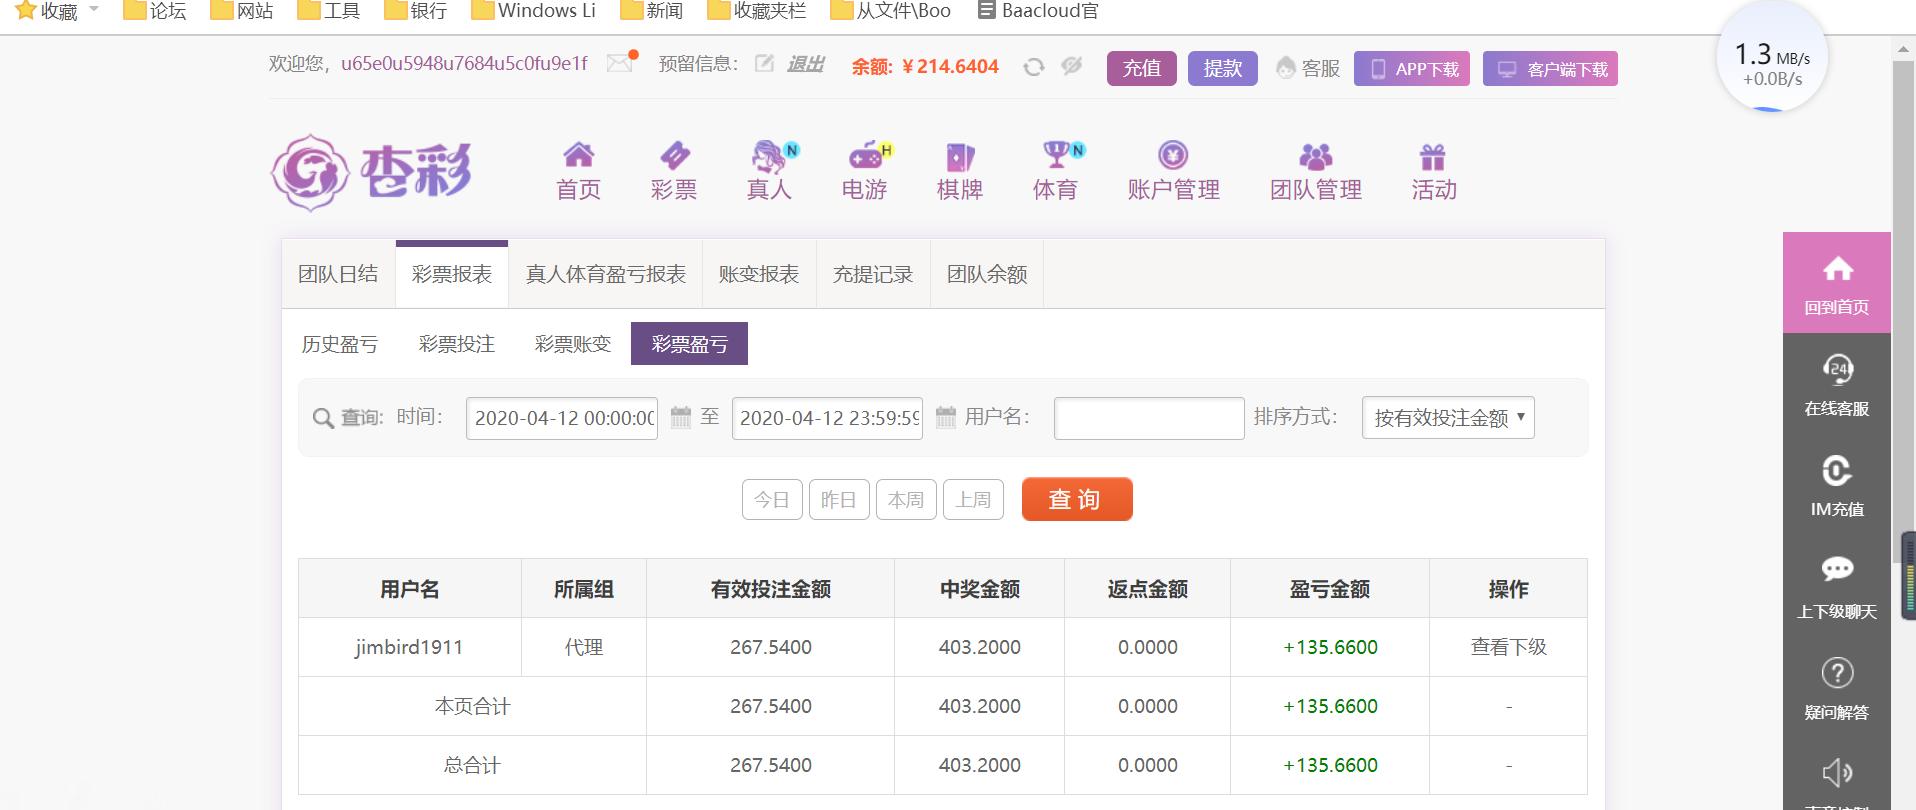Open end date calendar picker
The height and width of the screenshot is (810, 1916).
[946, 417]
